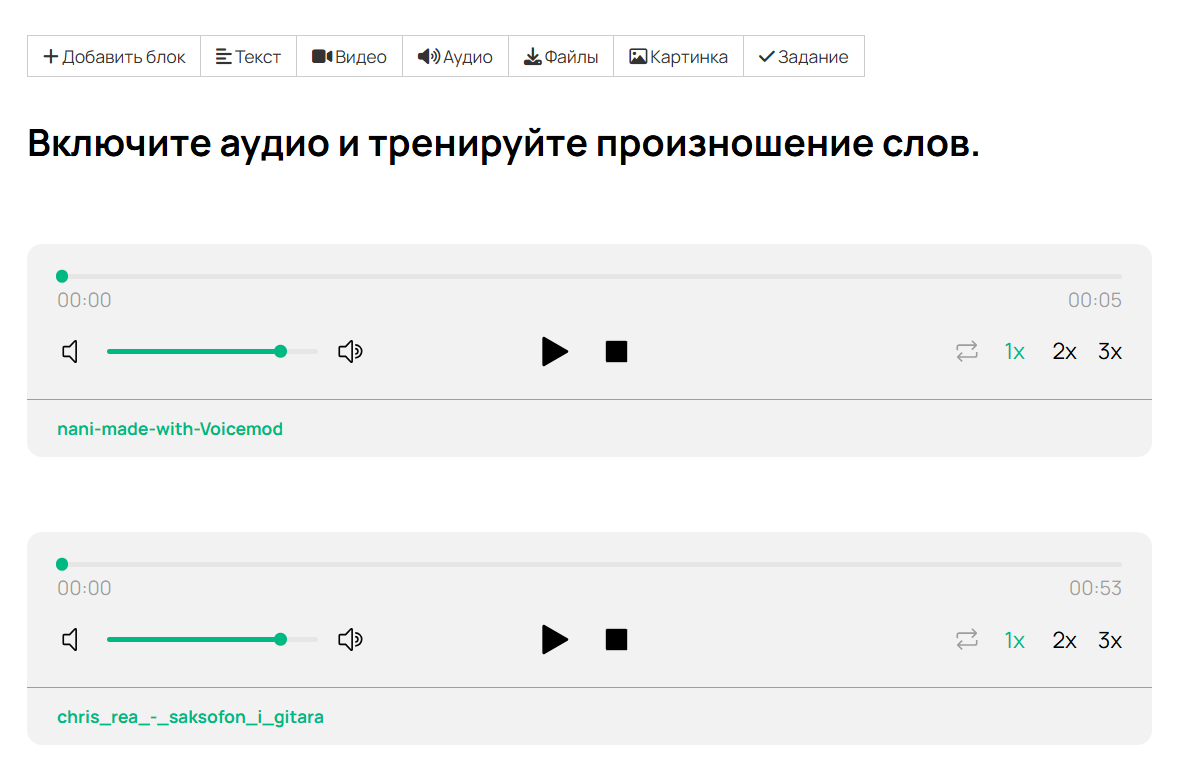Viewport: 1180px width, 767px height.
Task: Stop the nani-made-with-Voicemod audio
Action: click(x=616, y=352)
